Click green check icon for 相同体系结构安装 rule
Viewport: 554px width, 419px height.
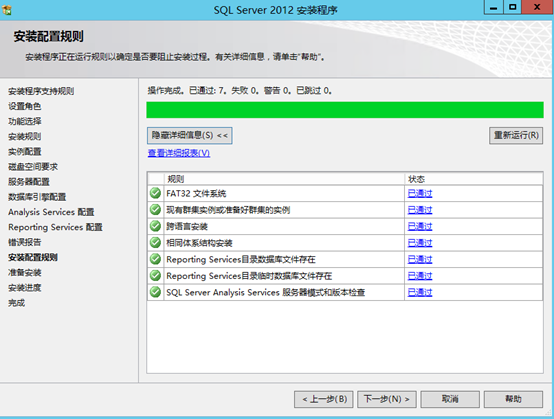pyautogui.click(x=155, y=242)
